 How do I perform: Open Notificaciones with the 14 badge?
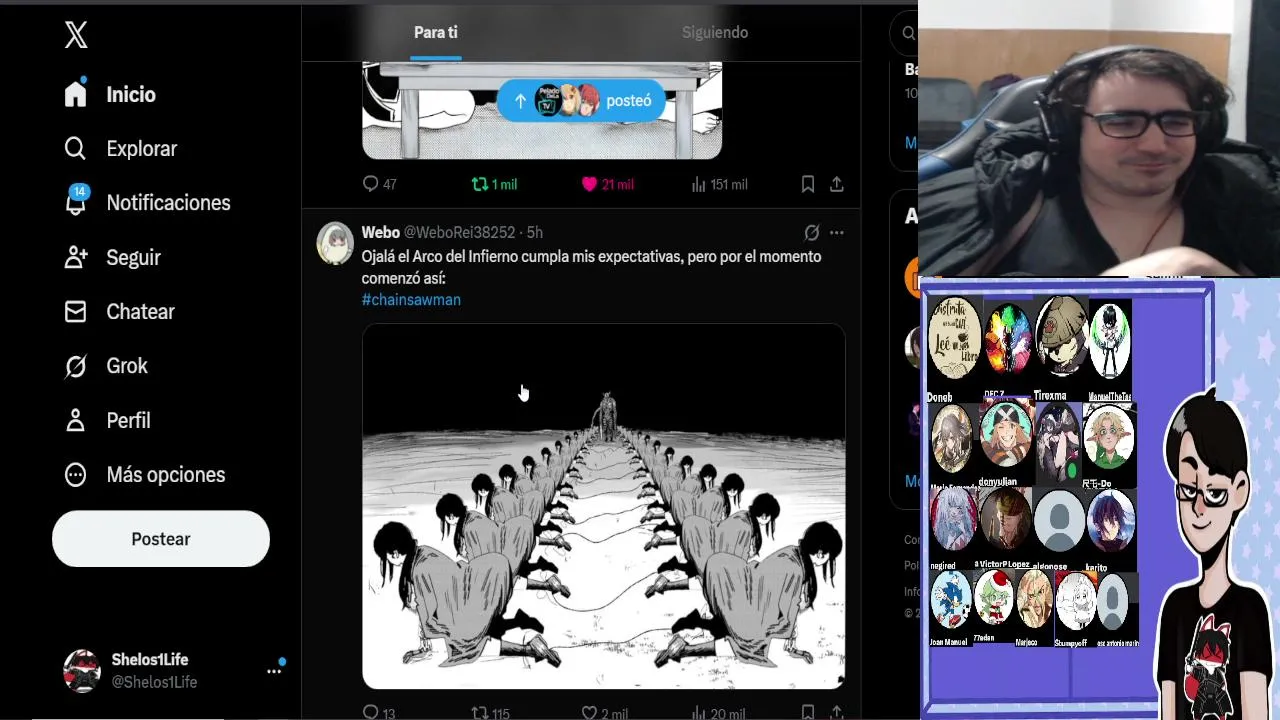(x=147, y=202)
